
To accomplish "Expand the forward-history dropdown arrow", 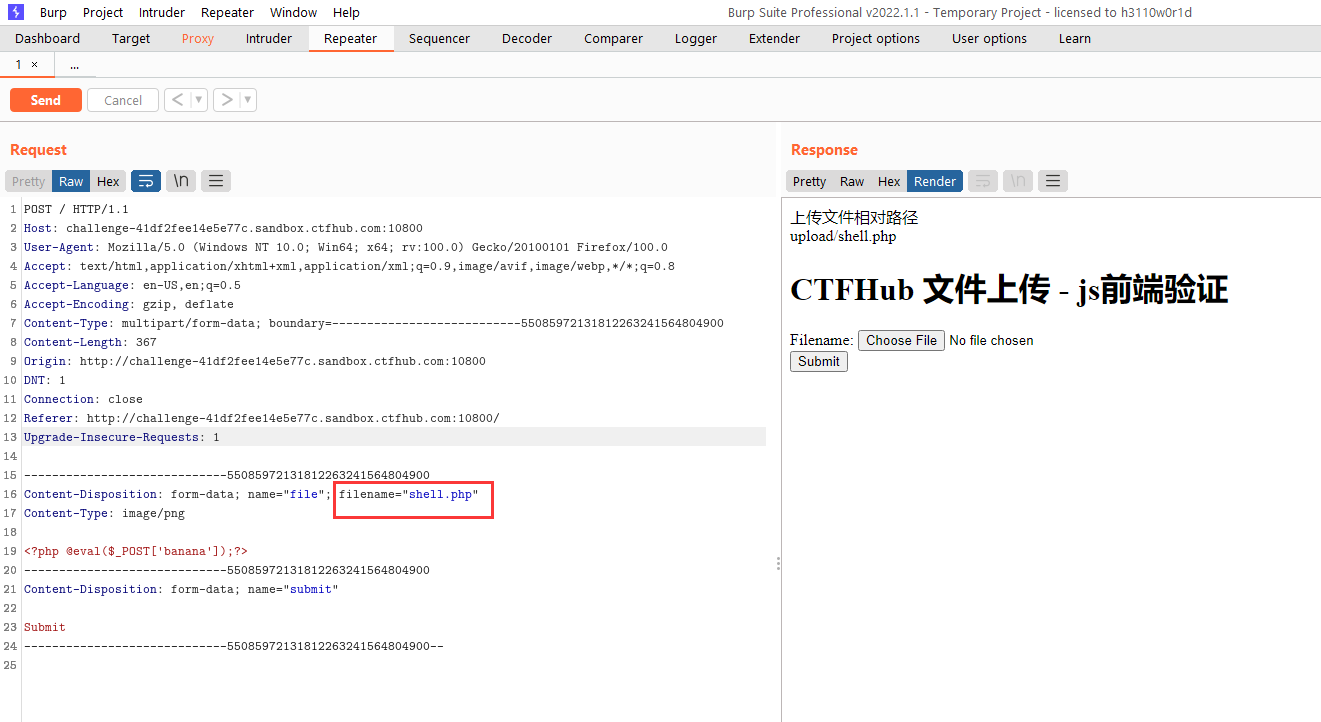I will click(x=248, y=100).
